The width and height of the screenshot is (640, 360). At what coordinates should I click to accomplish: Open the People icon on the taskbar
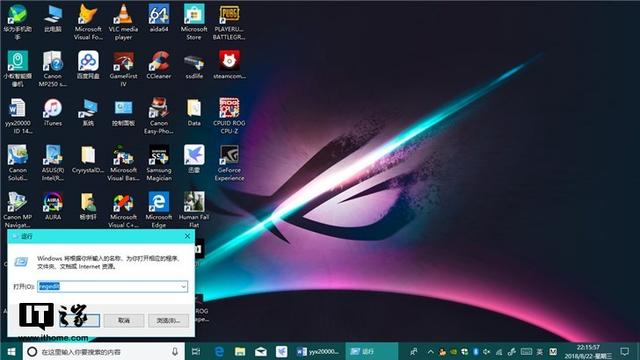point(414,351)
